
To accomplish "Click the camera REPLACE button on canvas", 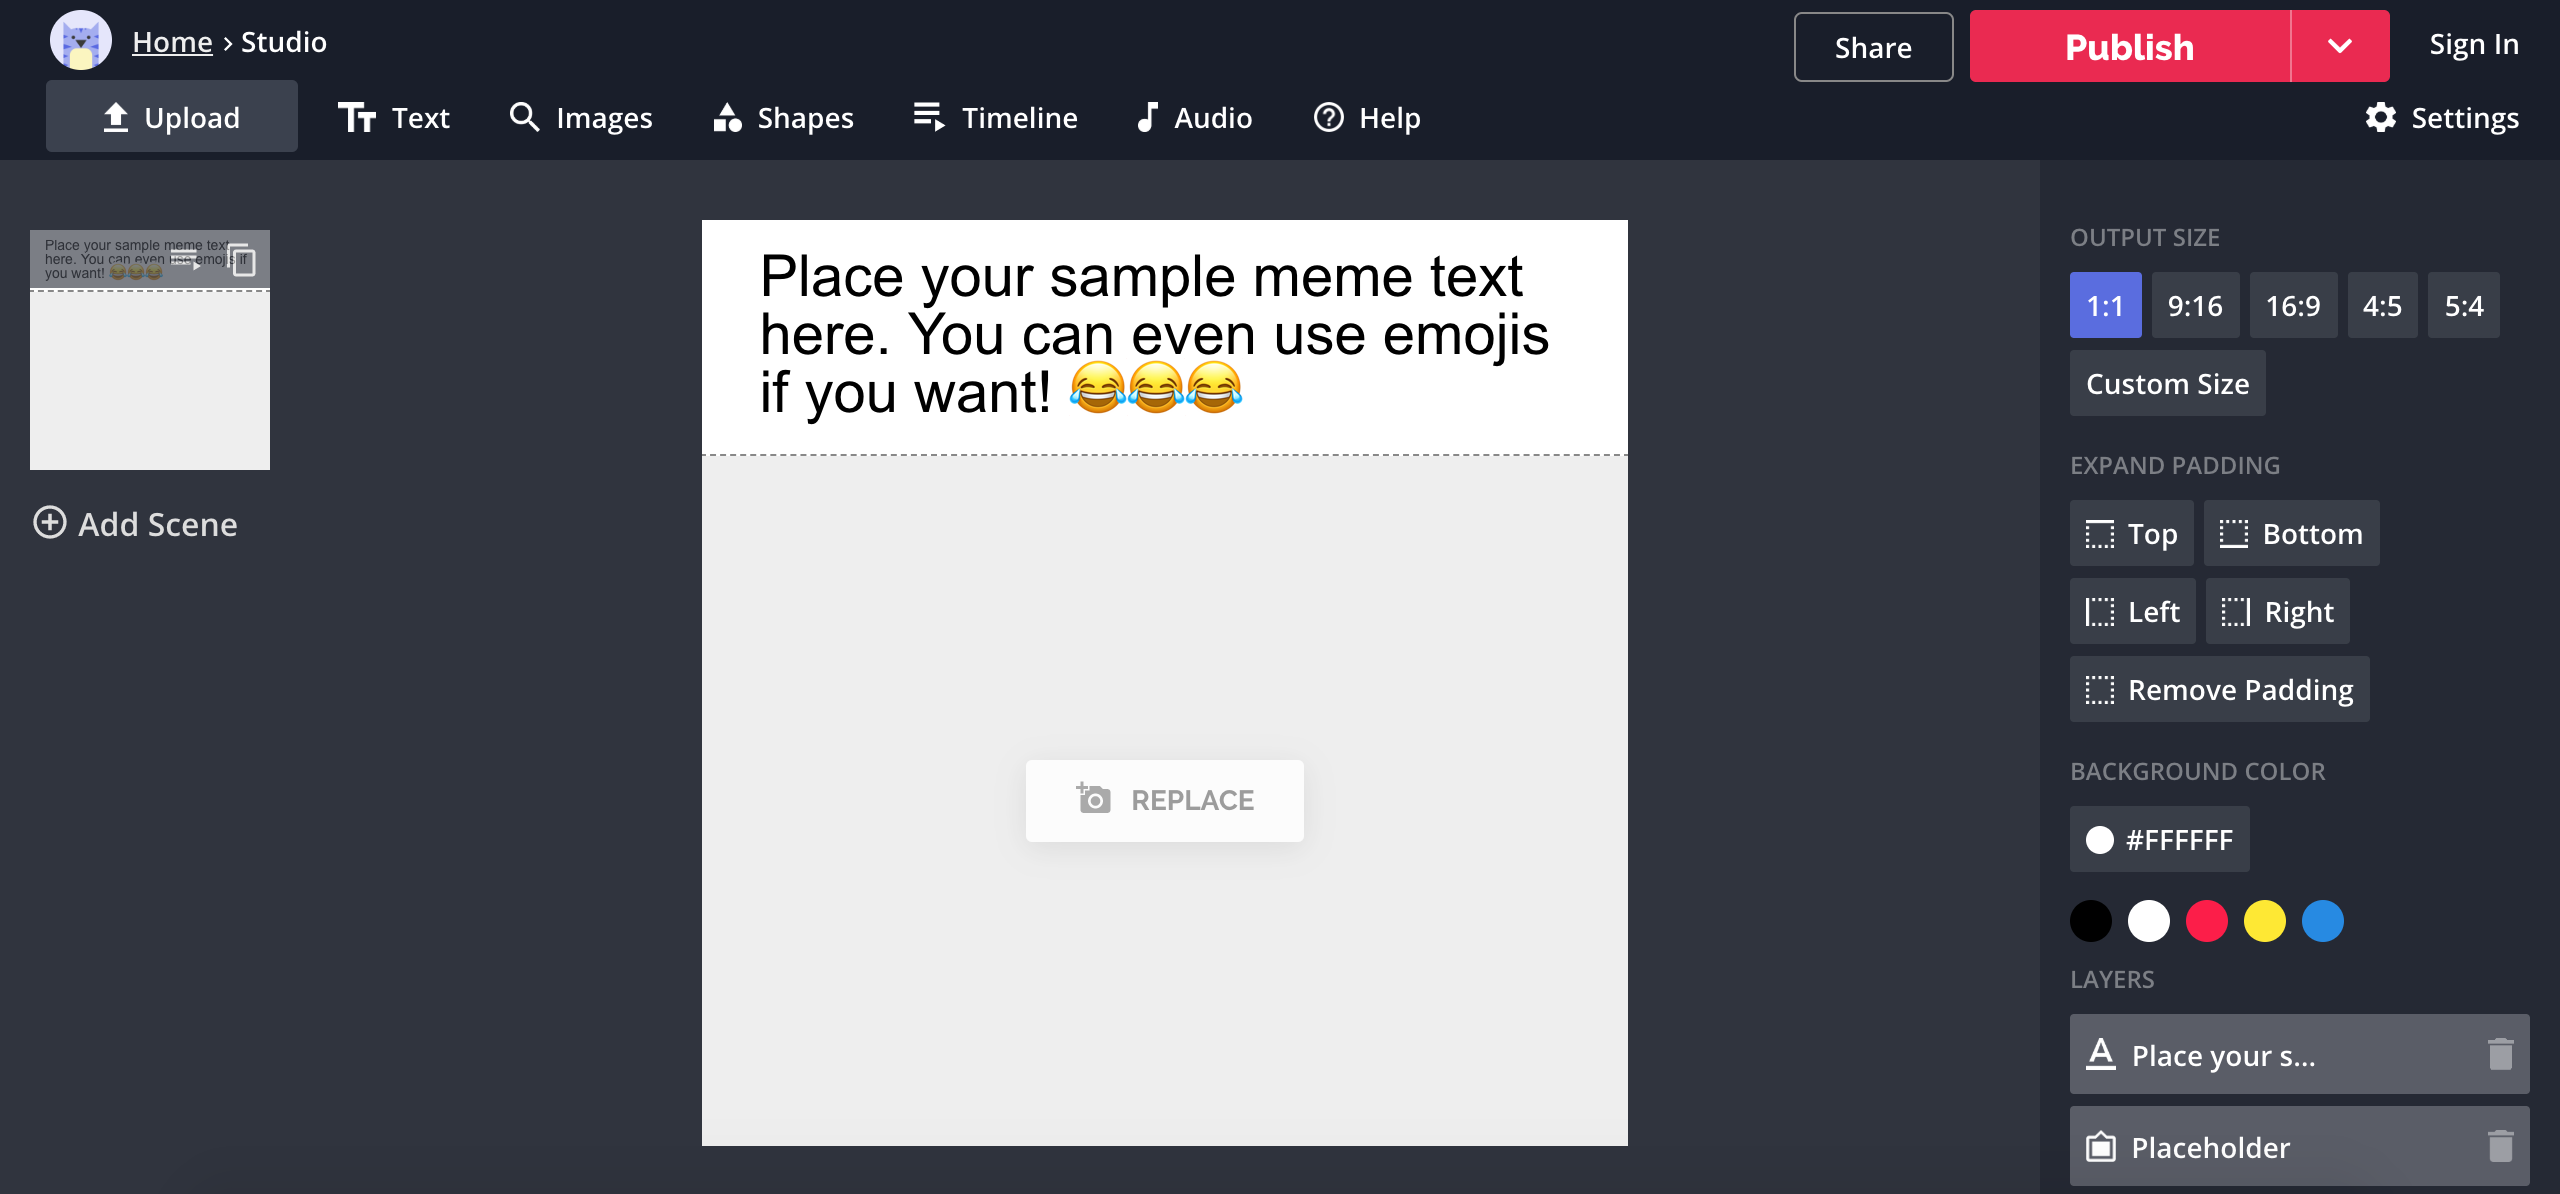I will click(x=1164, y=800).
